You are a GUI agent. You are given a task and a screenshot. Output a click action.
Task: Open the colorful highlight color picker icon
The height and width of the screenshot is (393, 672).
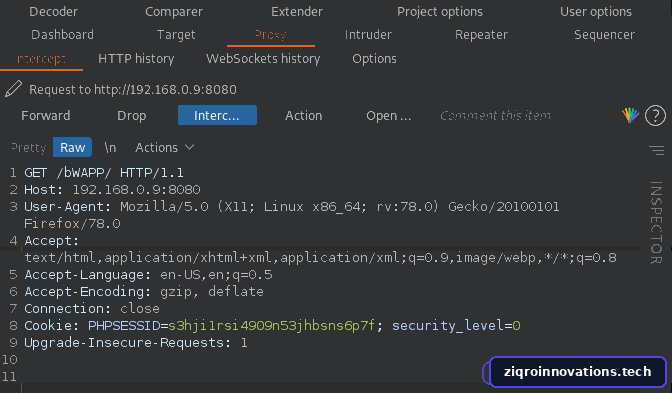click(630, 115)
